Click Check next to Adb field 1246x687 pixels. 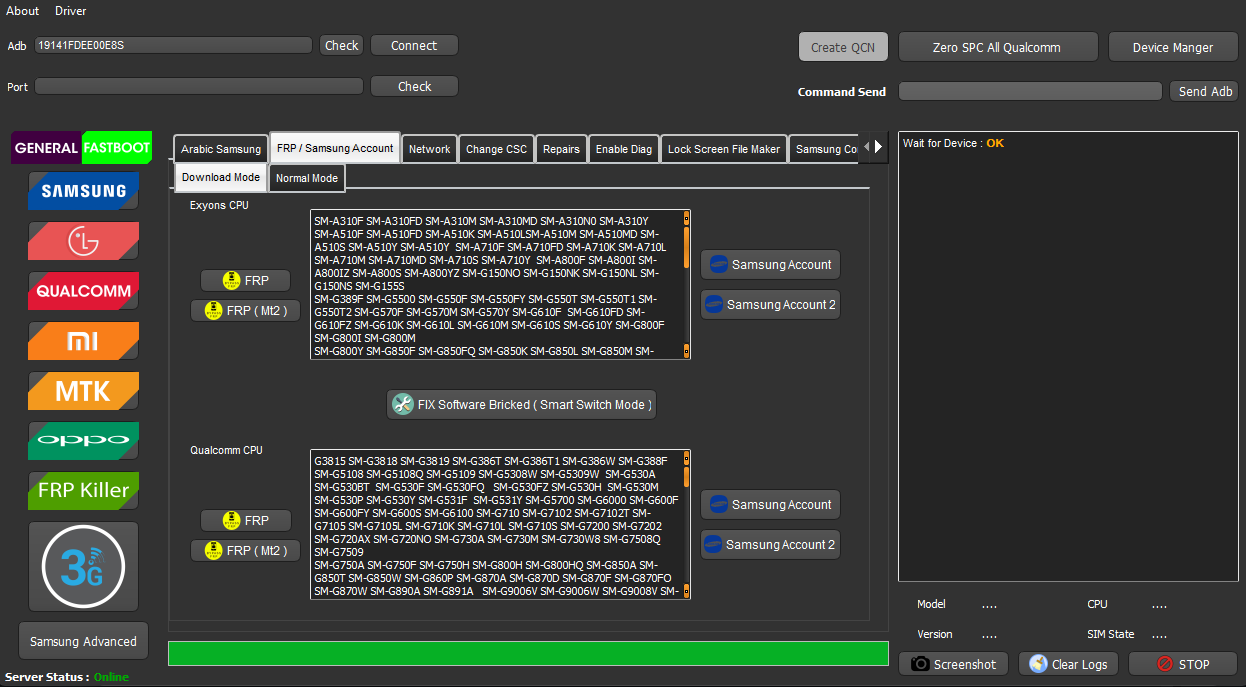342,45
